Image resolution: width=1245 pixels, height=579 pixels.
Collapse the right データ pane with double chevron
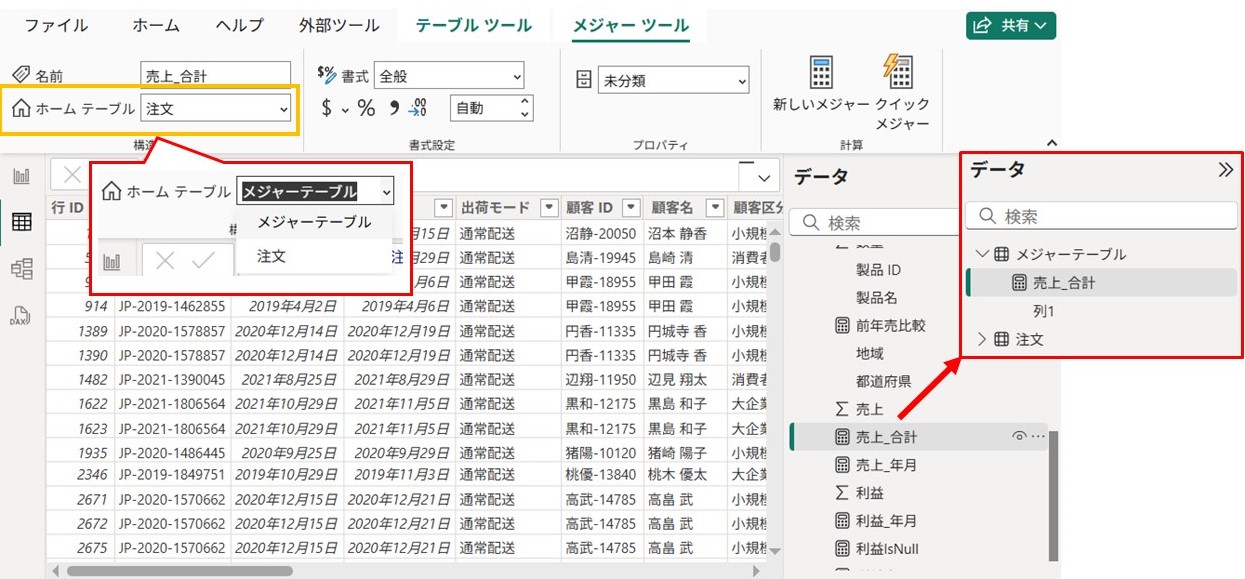tap(1226, 170)
